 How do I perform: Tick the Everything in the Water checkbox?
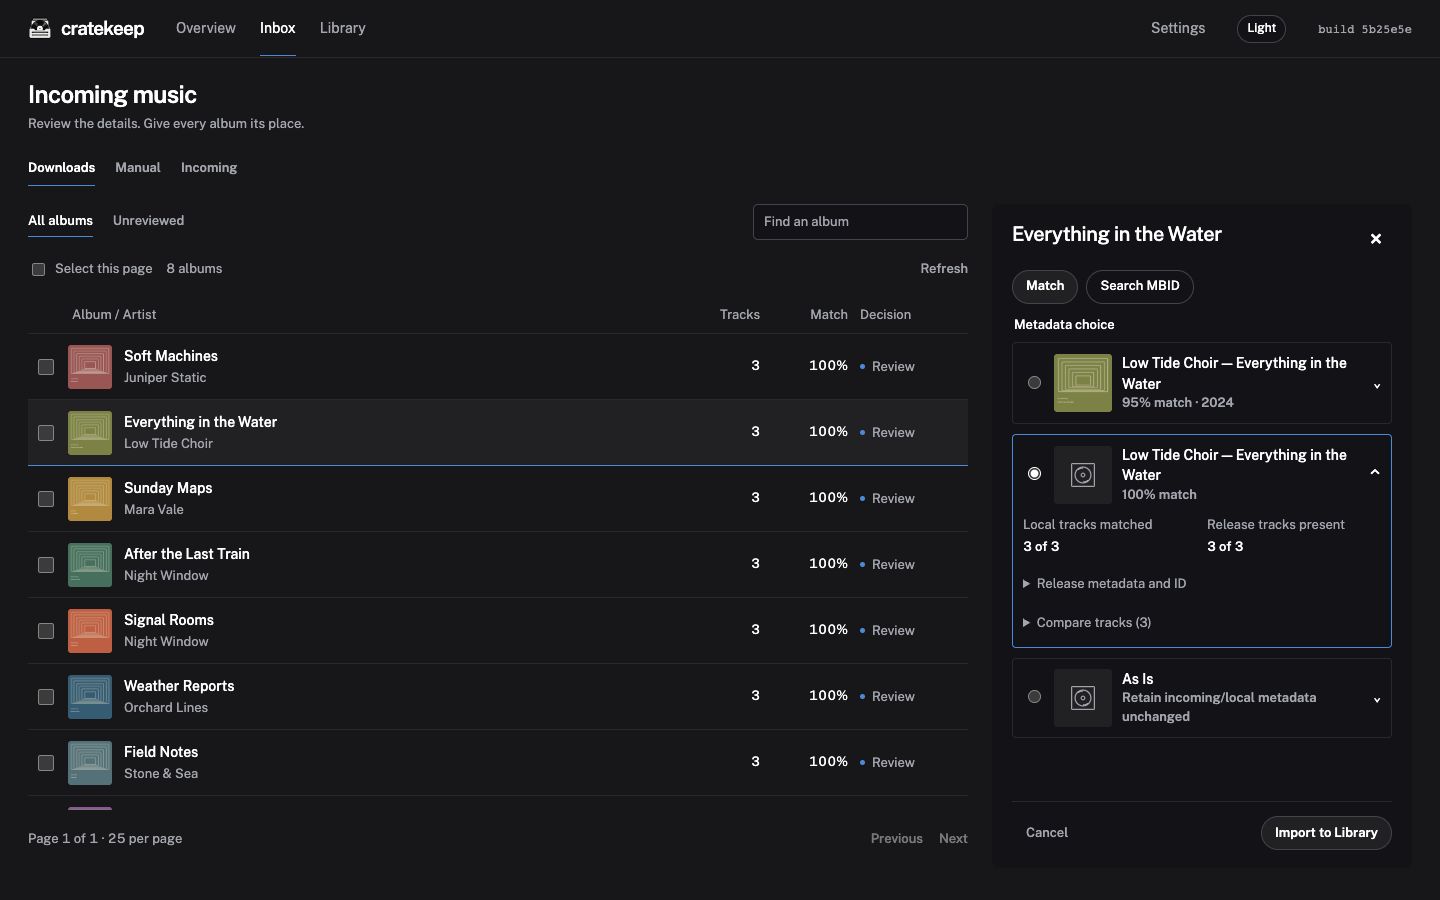coord(46,433)
